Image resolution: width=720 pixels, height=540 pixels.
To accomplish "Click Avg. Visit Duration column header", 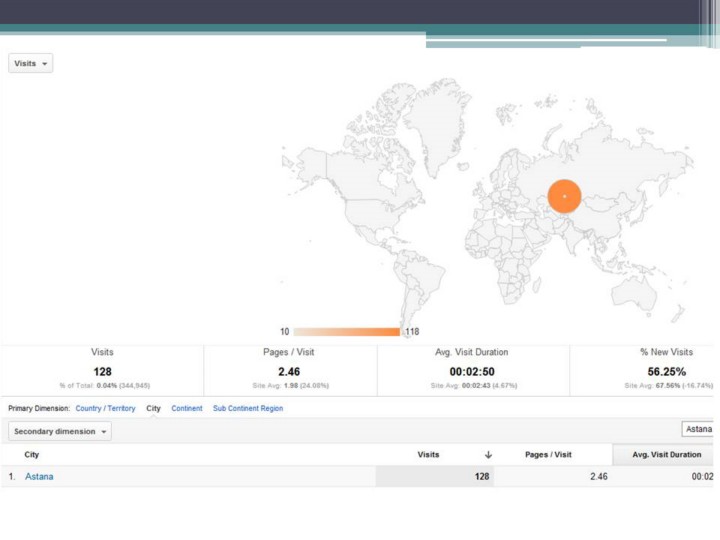I will 666,455.
